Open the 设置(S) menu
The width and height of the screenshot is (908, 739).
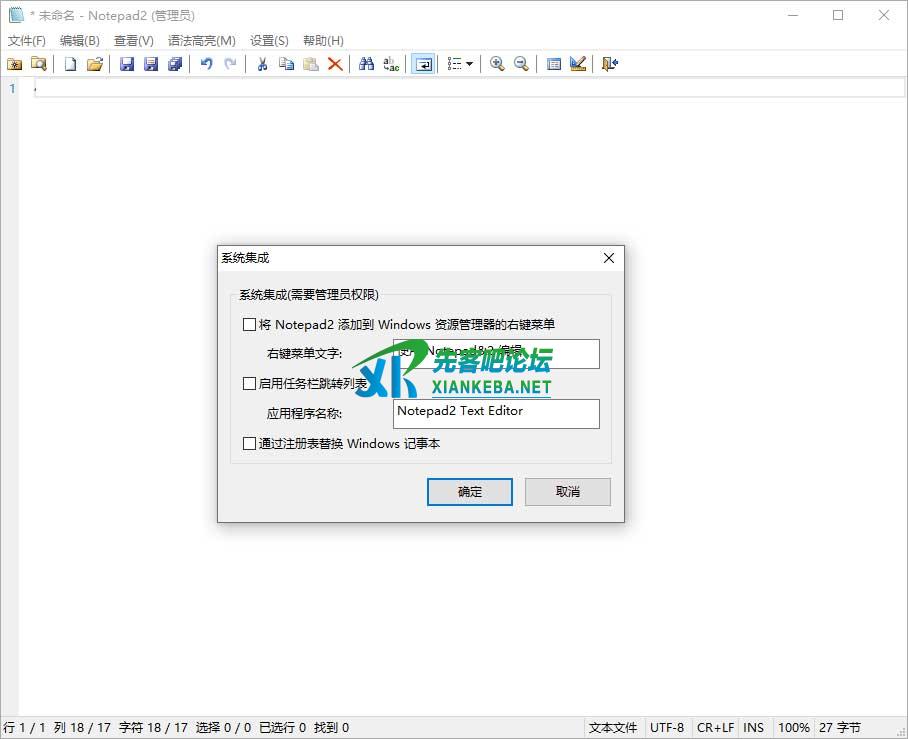tap(269, 41)
